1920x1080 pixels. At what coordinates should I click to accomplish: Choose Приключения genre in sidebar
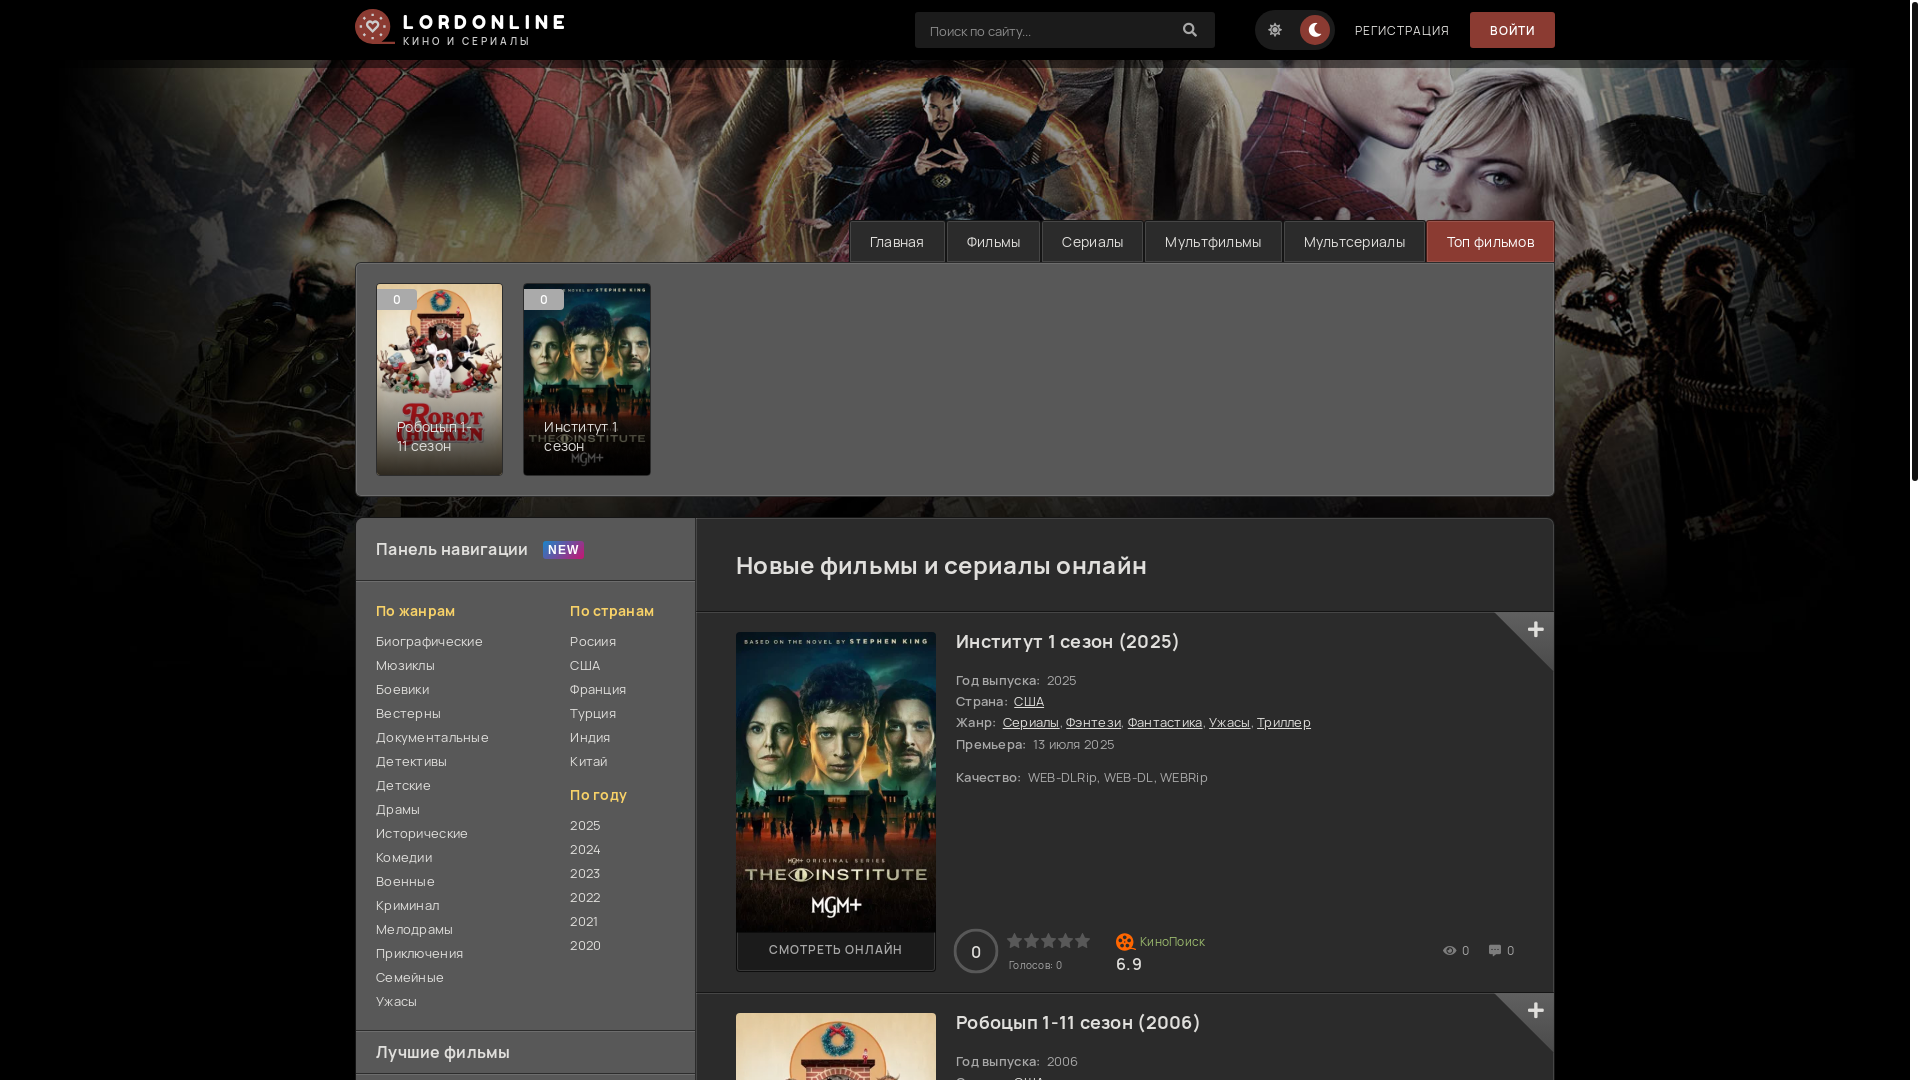419,953
